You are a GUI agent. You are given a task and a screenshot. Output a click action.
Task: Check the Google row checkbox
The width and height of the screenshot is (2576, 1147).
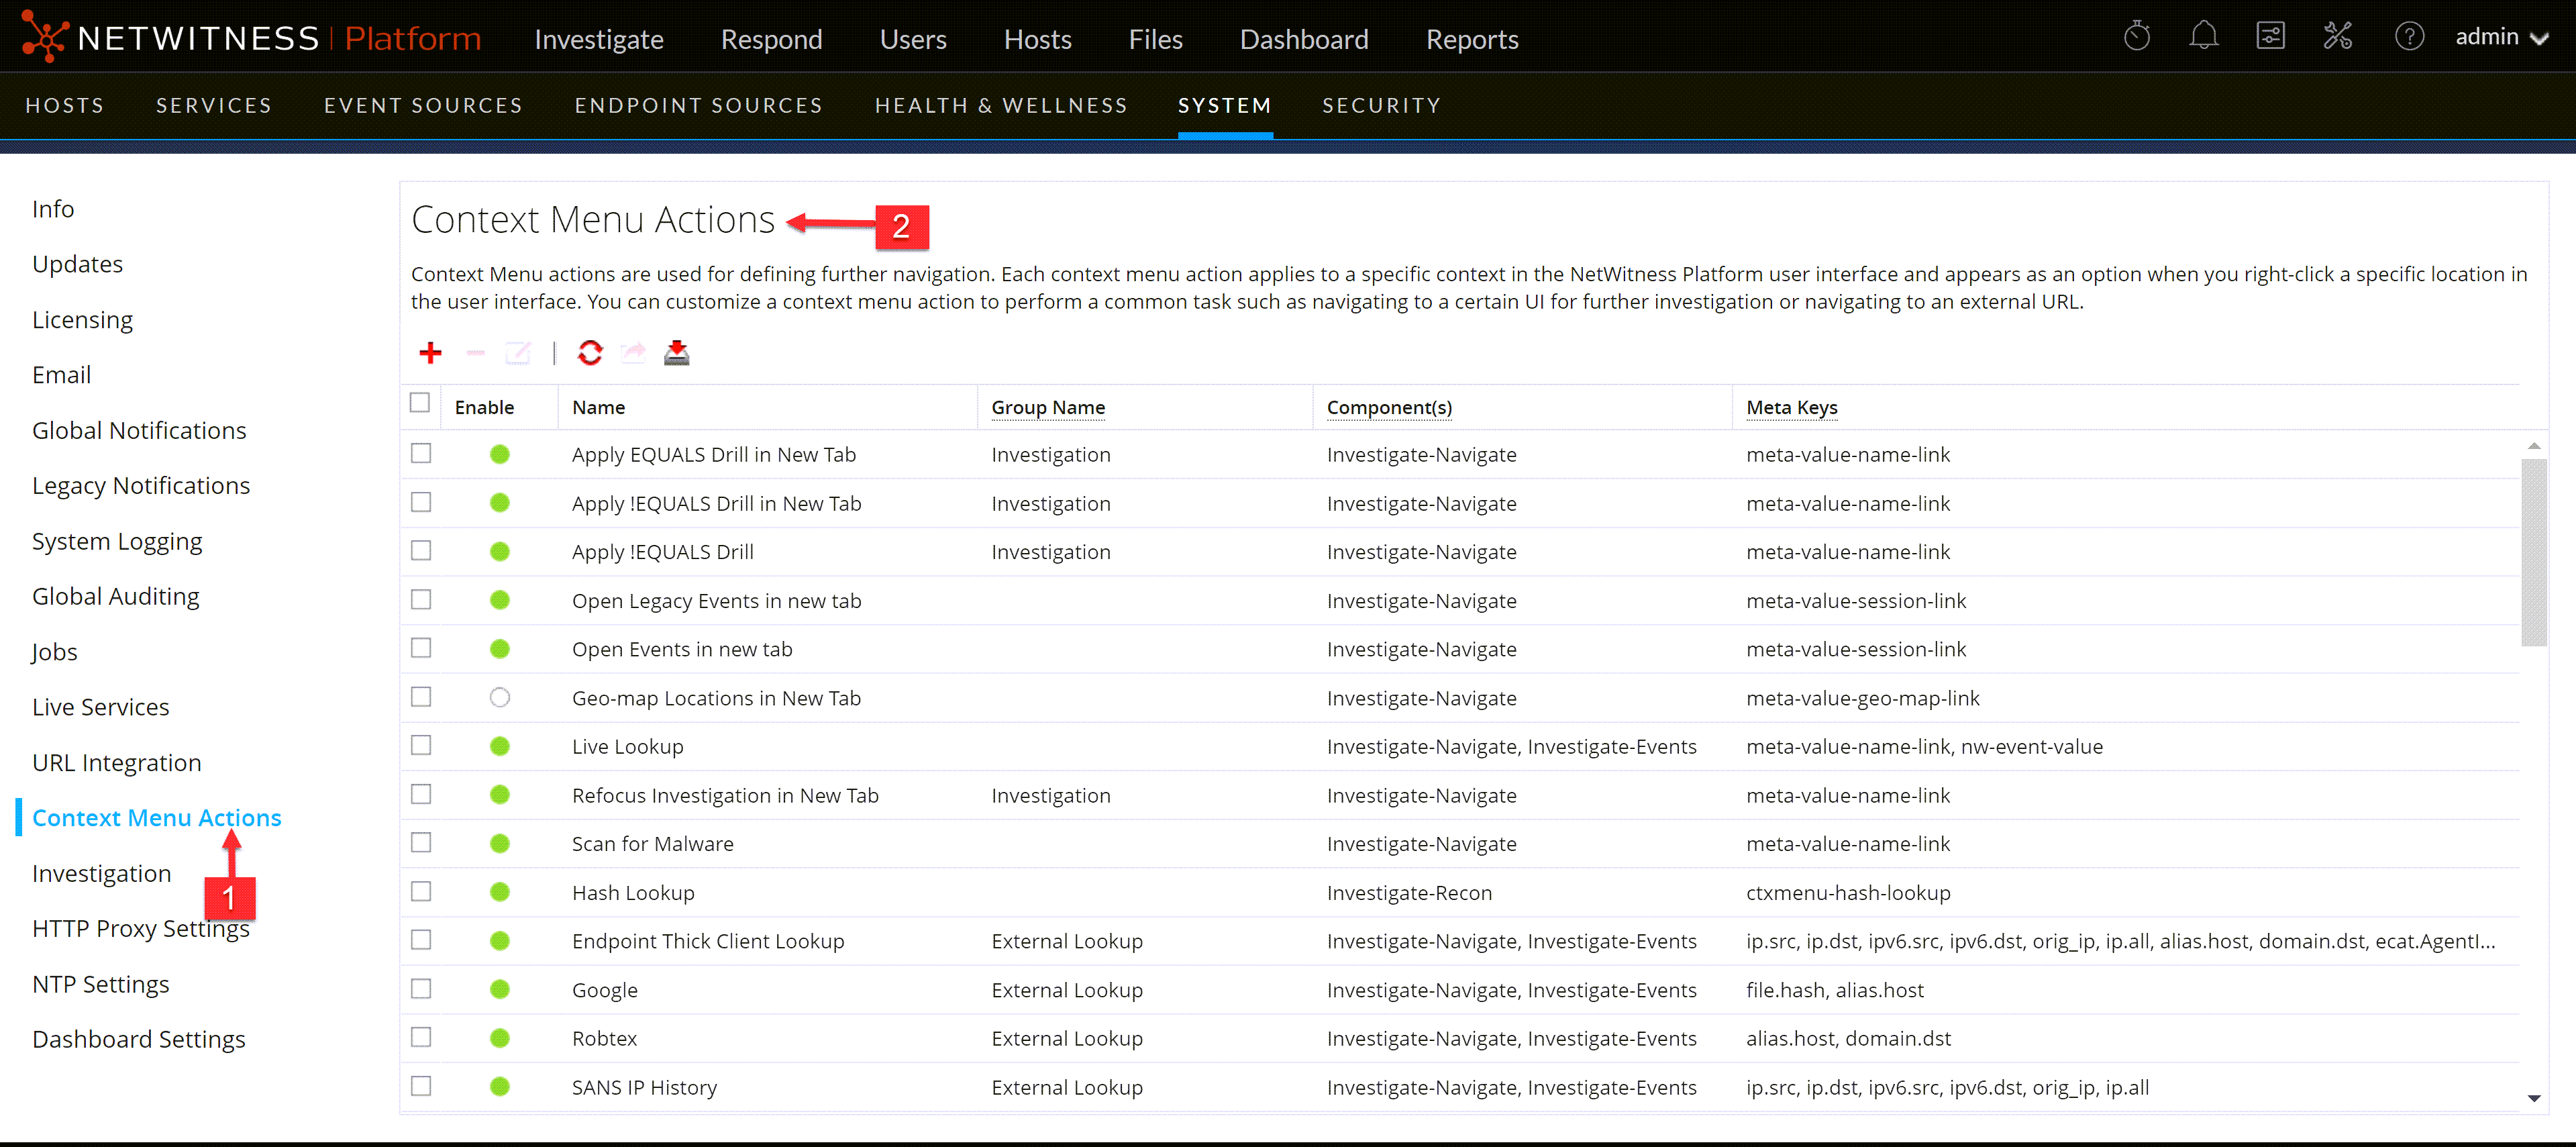[421, 988]
